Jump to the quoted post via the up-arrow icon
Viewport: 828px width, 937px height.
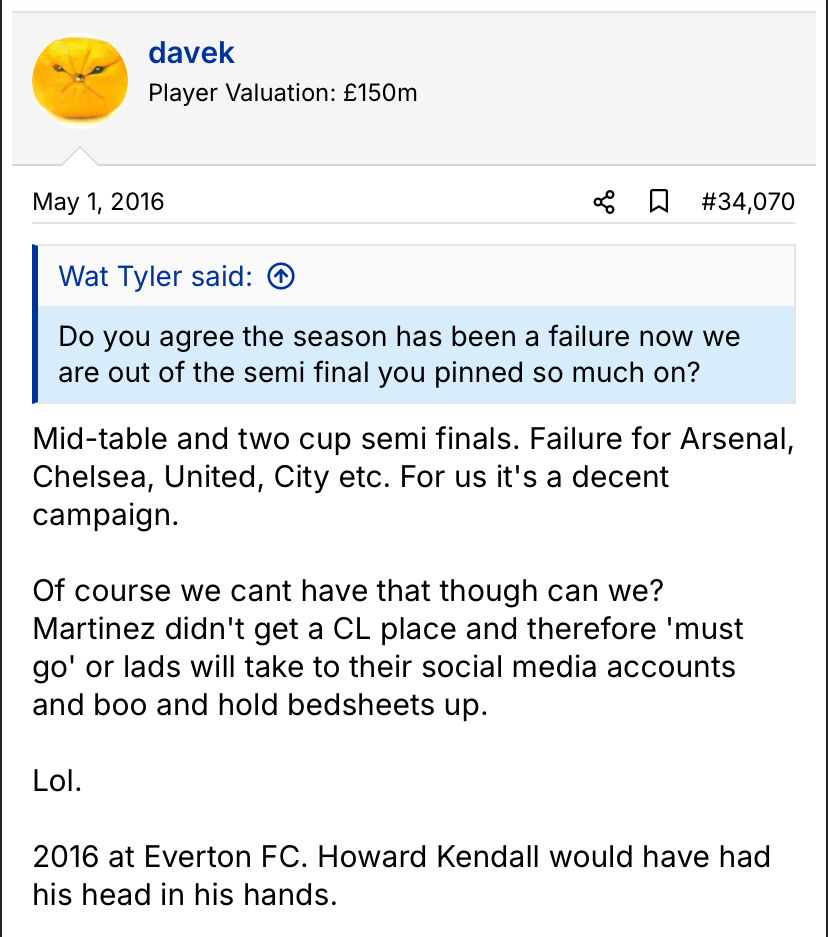coord(282,276)
